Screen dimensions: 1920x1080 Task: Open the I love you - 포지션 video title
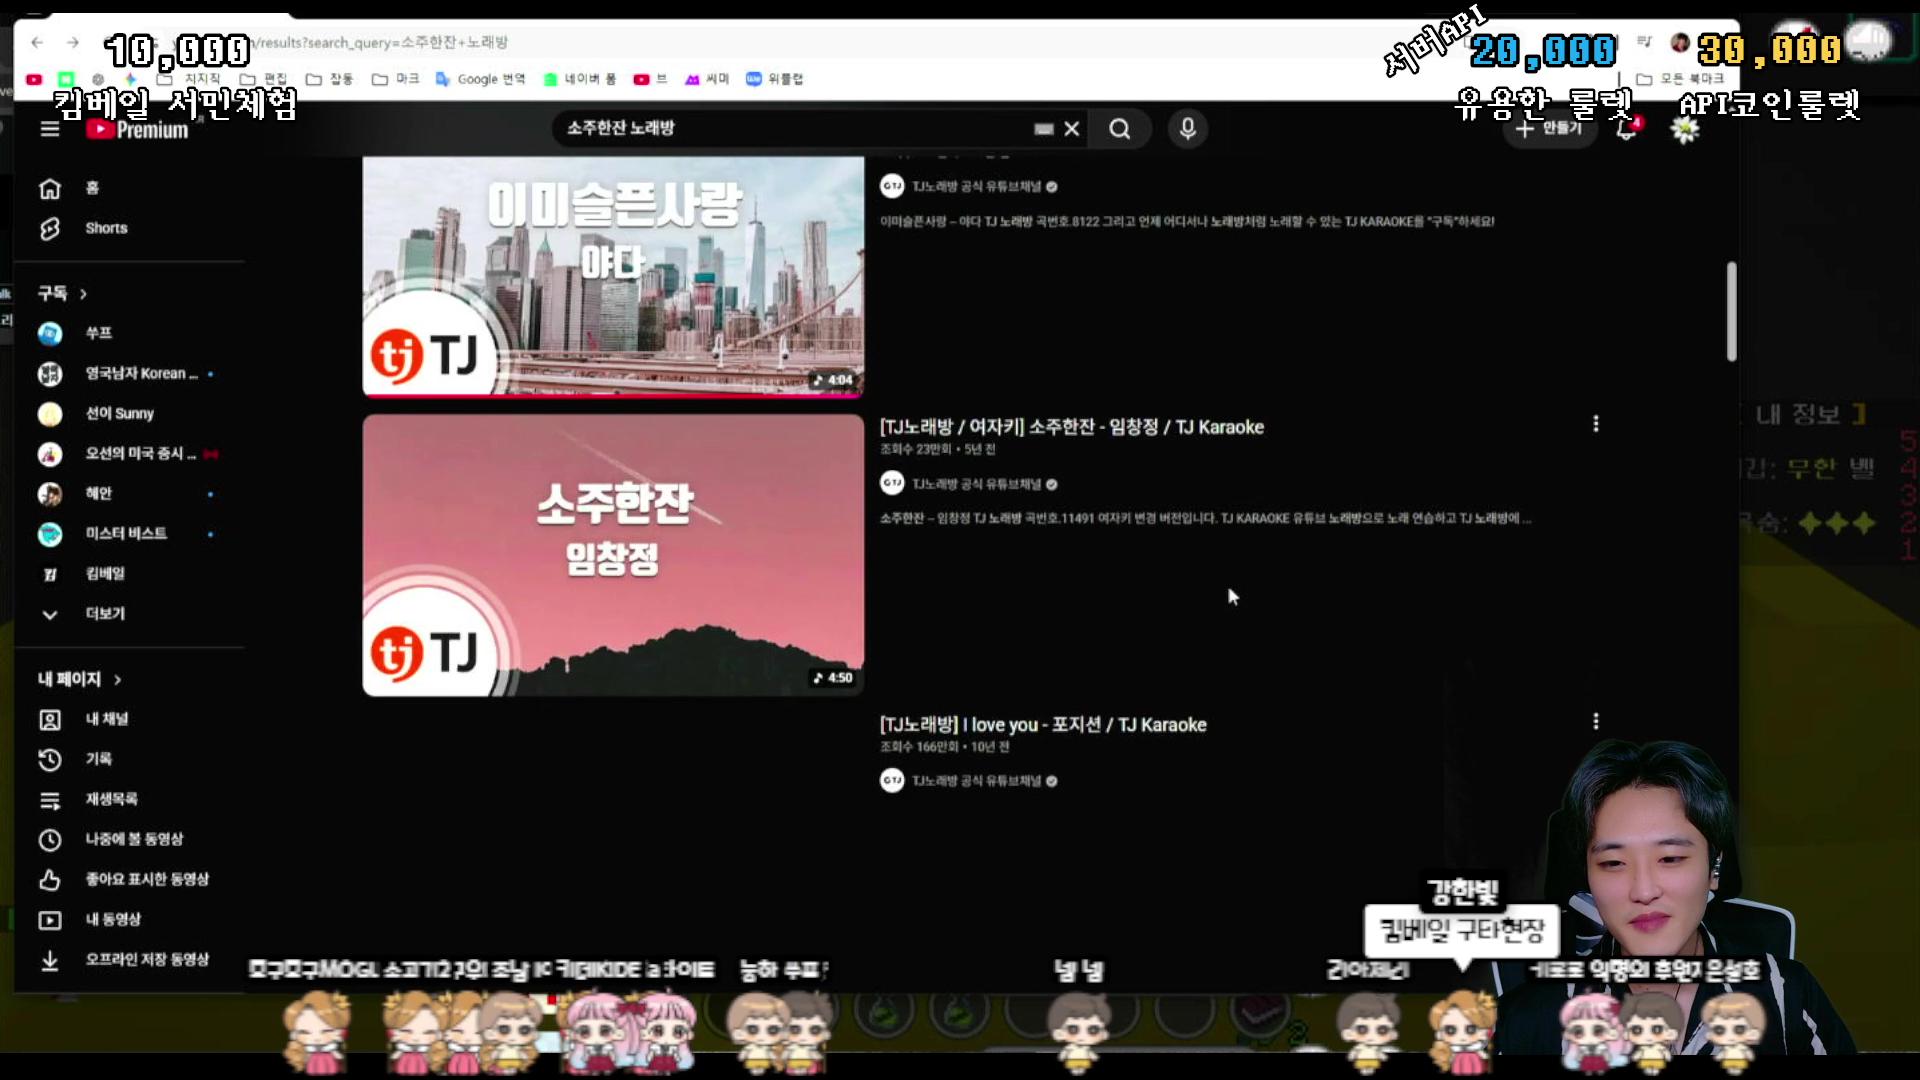pyautogui.click(x=1043, y=725)
